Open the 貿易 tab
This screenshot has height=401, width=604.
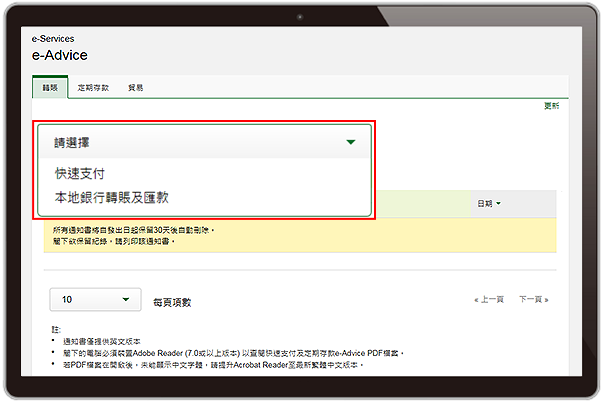[136, 88]
